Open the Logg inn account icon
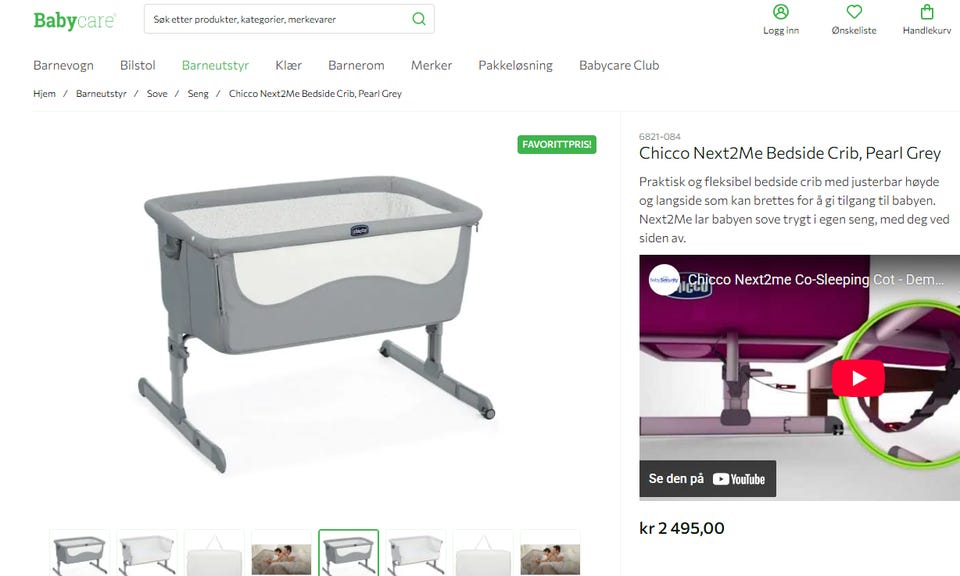Viewport: 960px width, 576px height. [781, 12]
